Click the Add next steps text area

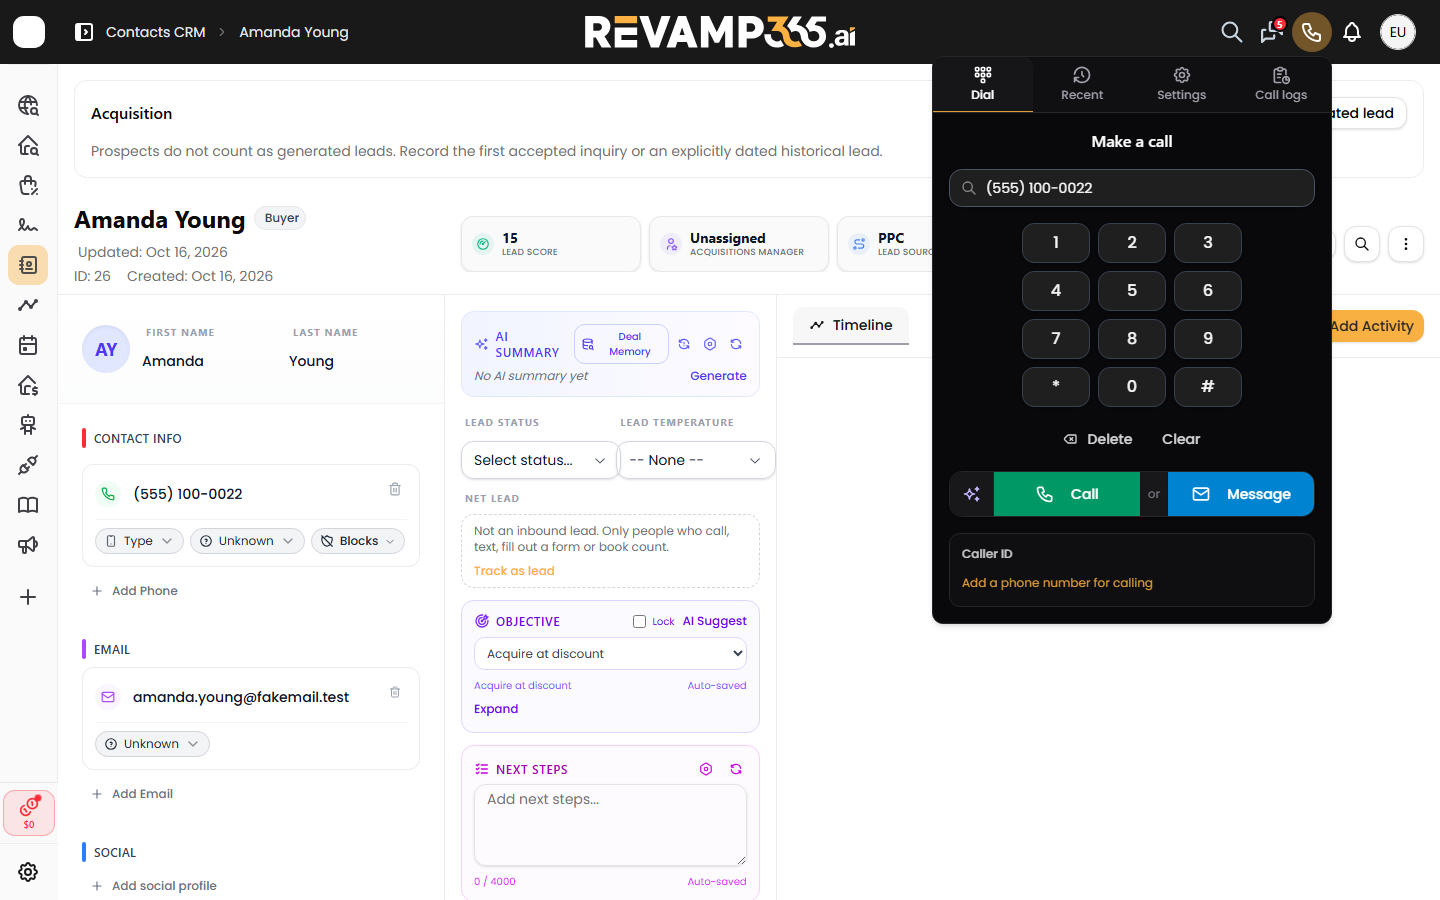pos(610,825)
